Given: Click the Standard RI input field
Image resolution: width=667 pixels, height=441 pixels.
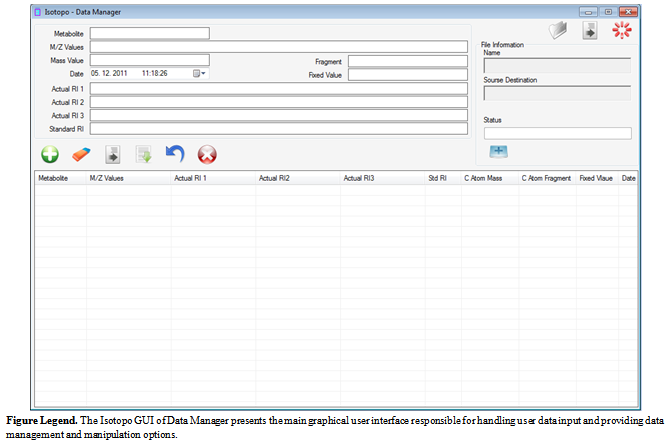Looking at the screenshot, I should [x=278, y=128].
